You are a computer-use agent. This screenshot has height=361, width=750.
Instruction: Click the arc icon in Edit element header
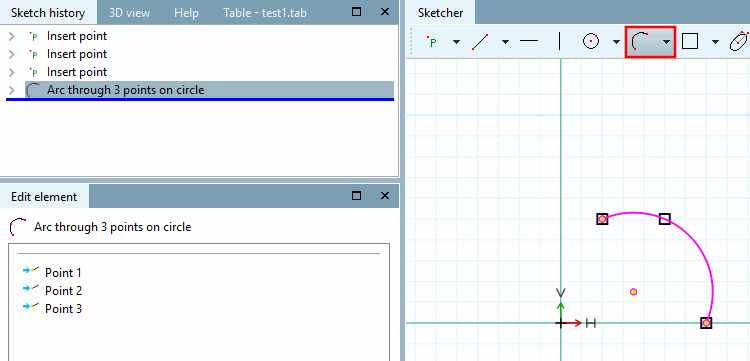click(18, 227)
